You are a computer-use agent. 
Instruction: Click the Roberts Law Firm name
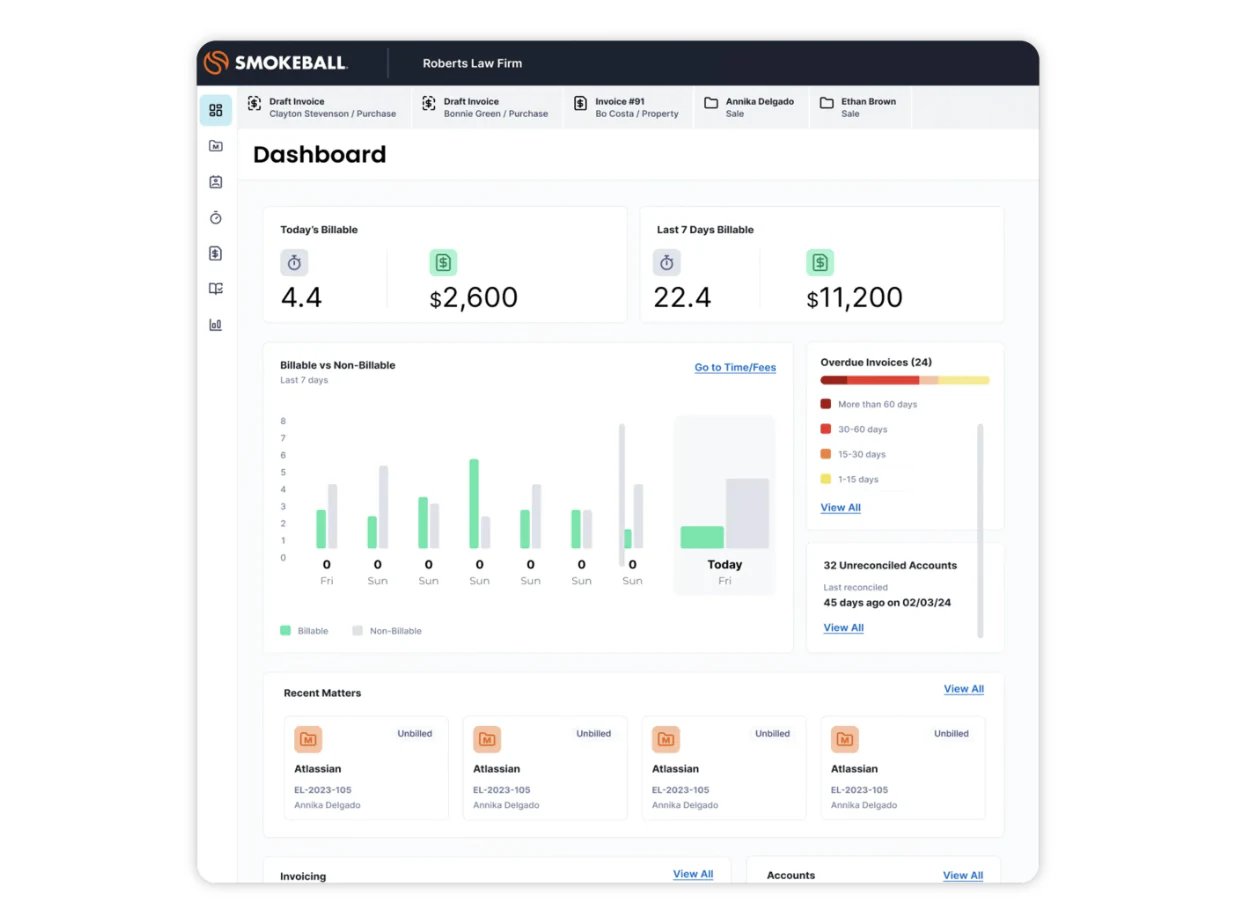(472, 63)
